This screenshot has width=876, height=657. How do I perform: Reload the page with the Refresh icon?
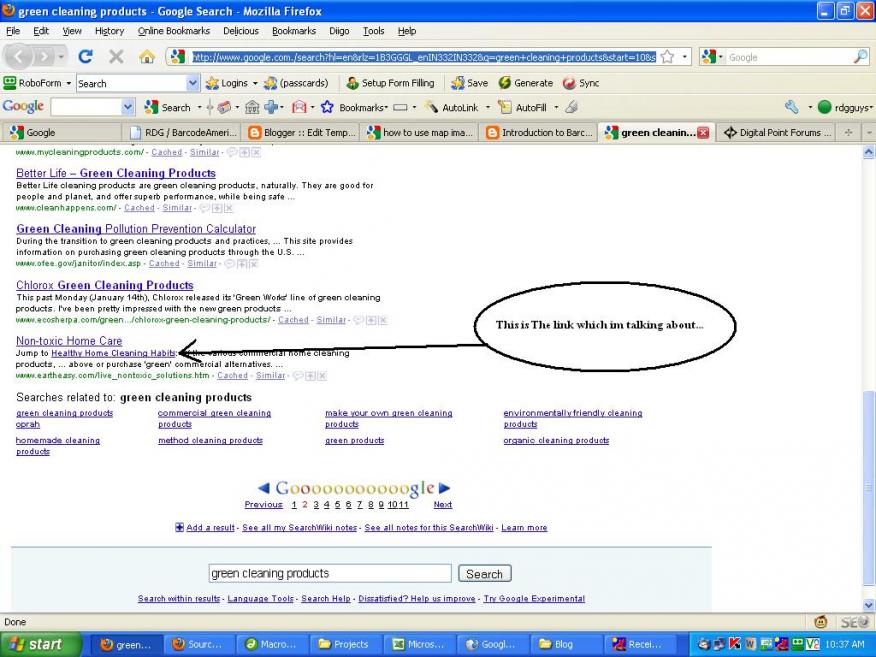[x=85, y=56]
